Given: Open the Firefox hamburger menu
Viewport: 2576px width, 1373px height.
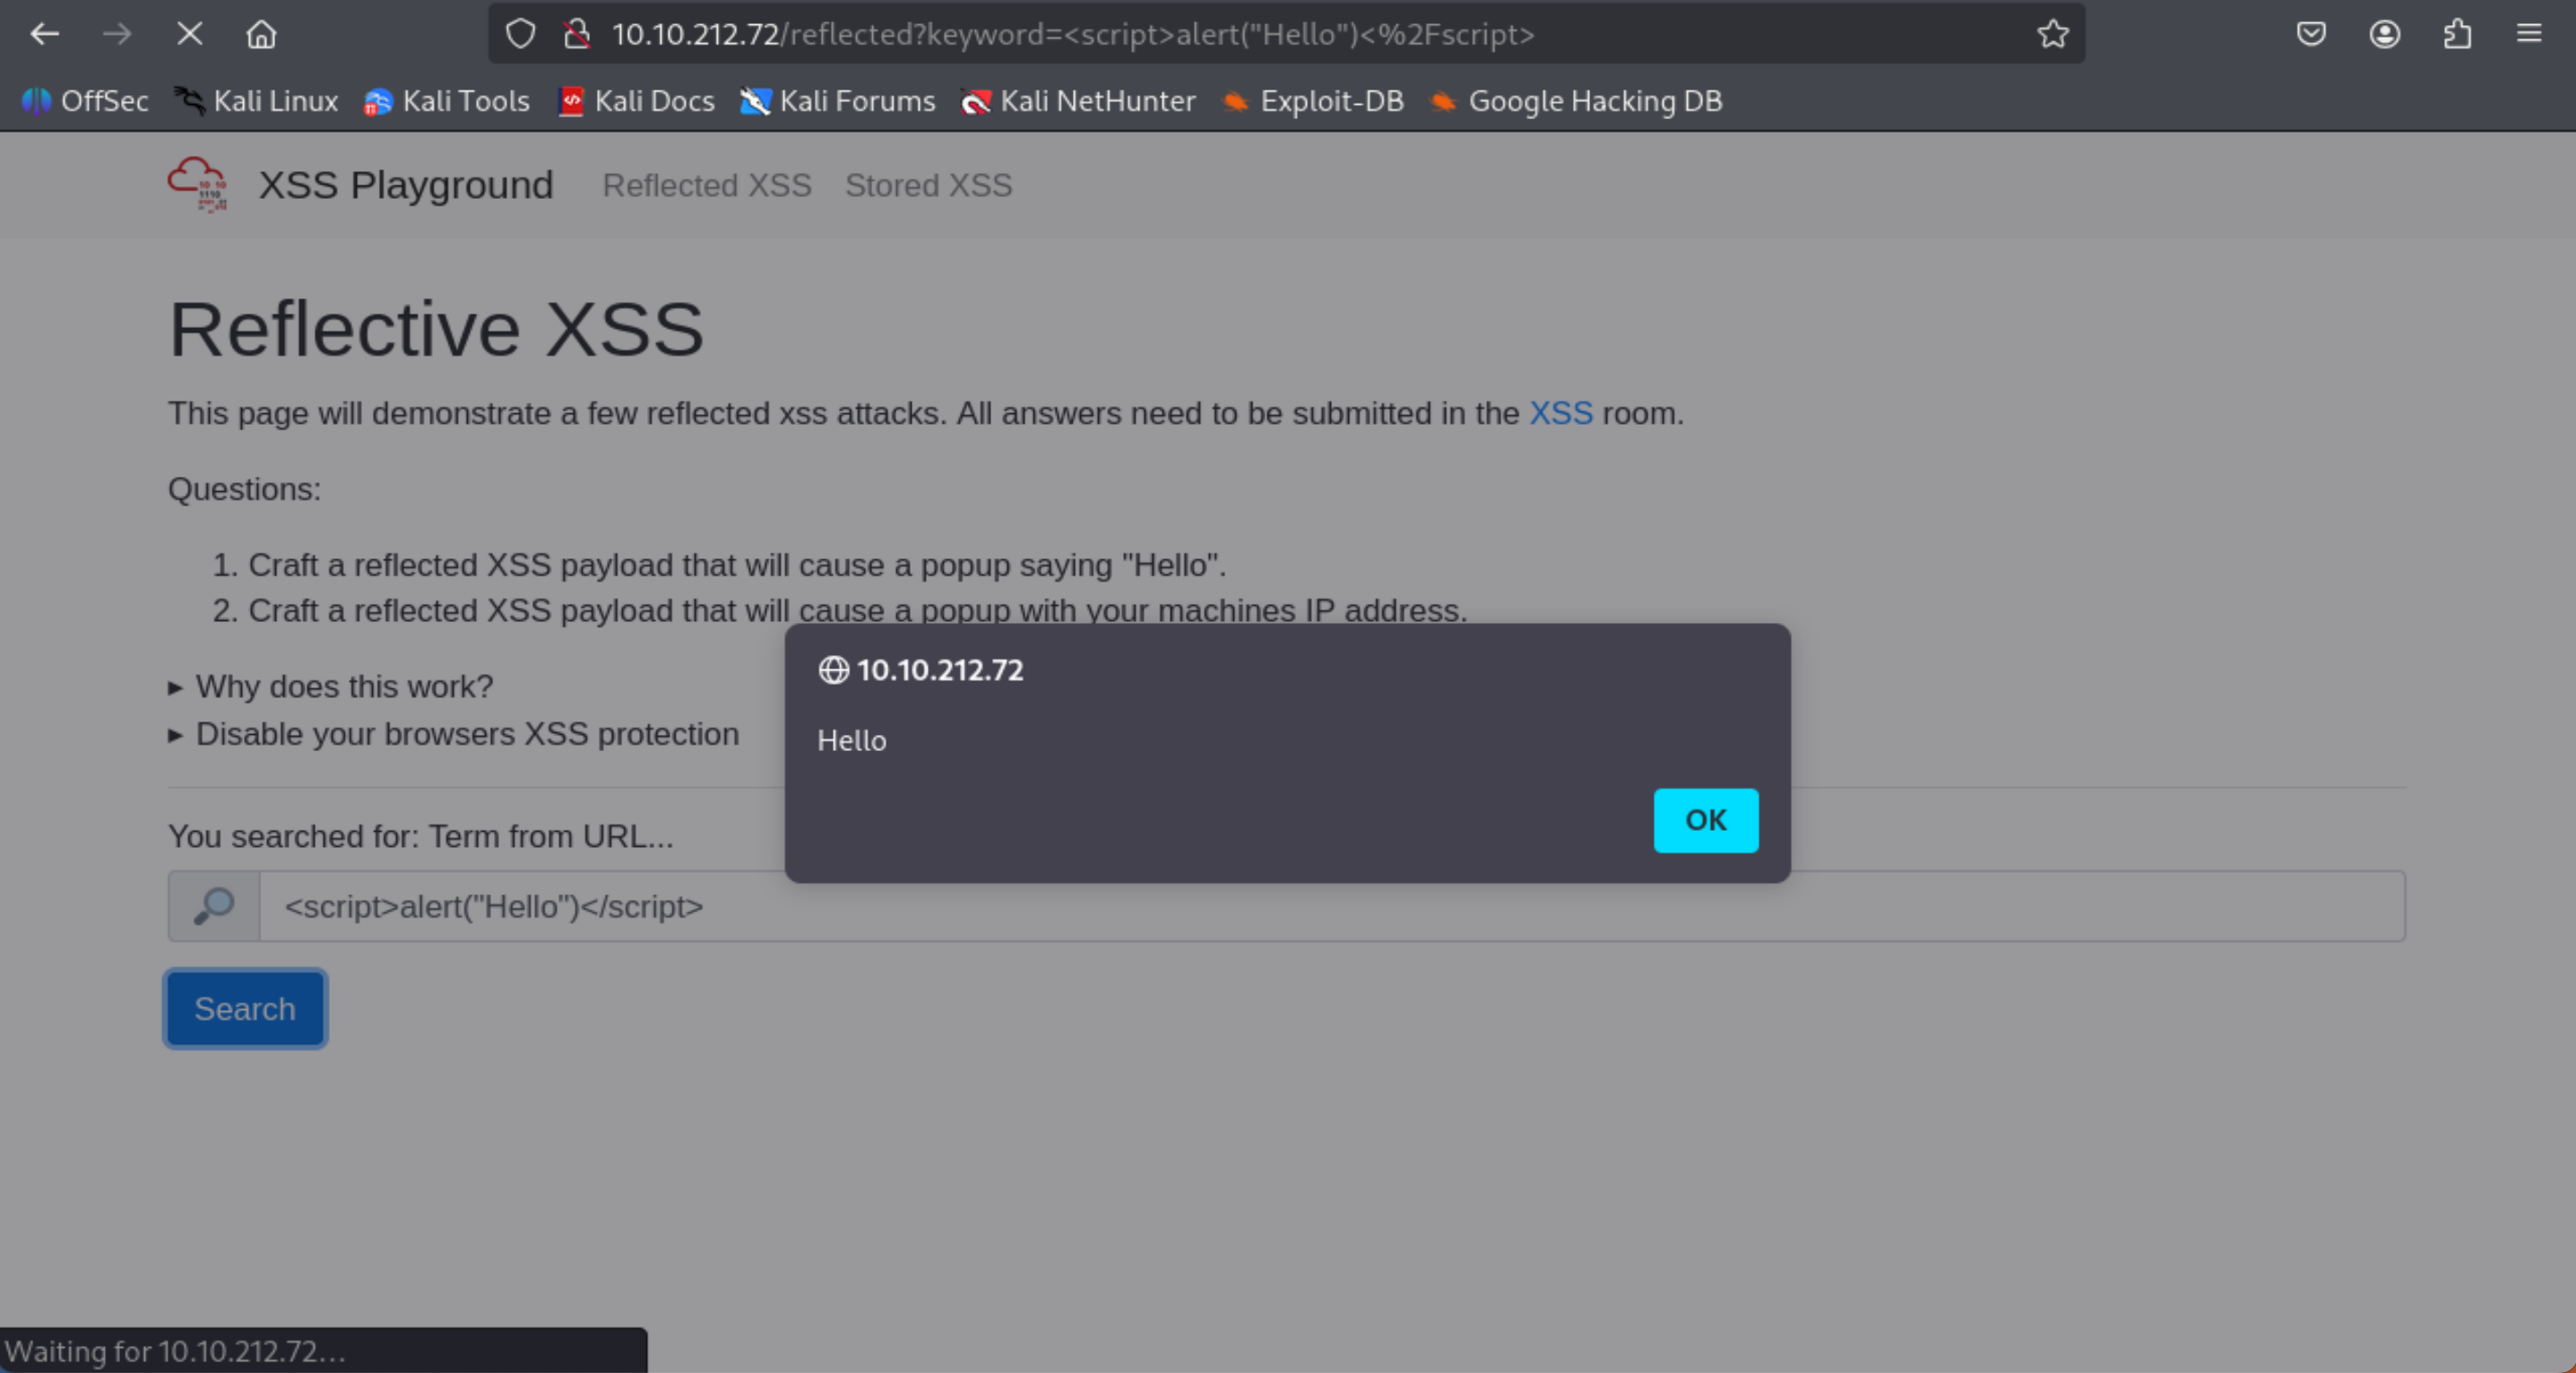Looking at the screenshot, I should click(x=2529, y=34).
